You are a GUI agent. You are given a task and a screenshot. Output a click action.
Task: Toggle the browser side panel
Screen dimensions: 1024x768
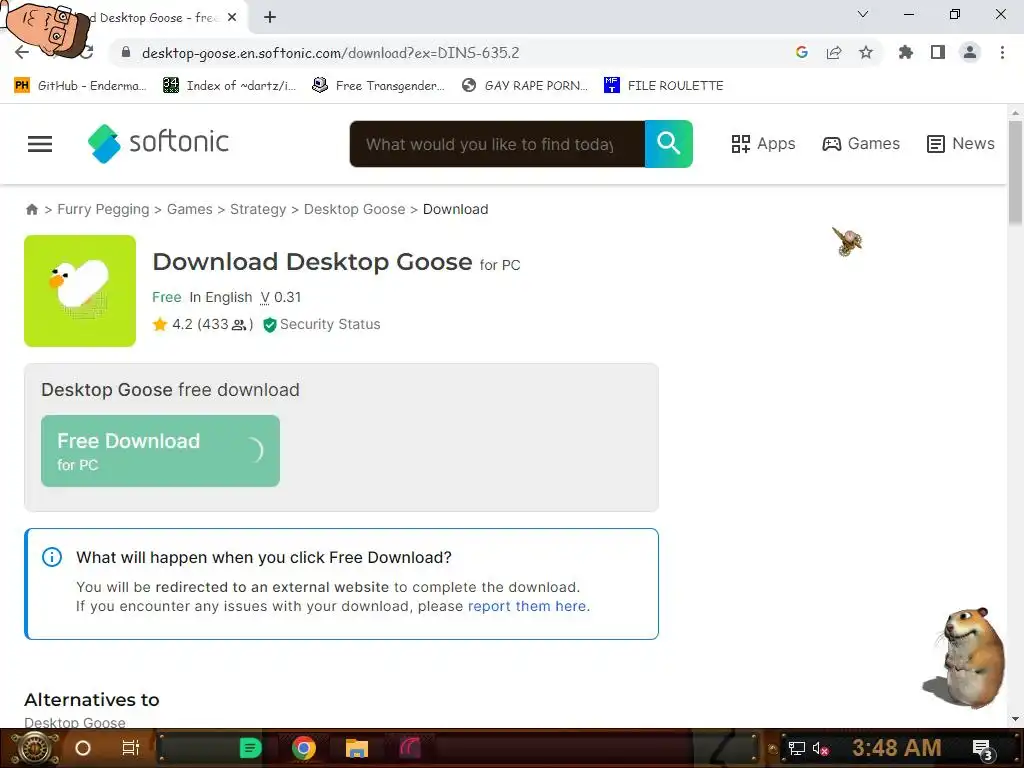[x=938, y=52]
